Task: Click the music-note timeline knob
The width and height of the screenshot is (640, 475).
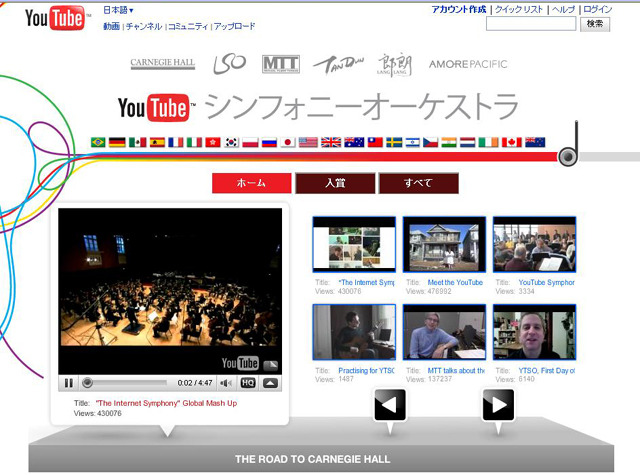Action: point(567,156)
